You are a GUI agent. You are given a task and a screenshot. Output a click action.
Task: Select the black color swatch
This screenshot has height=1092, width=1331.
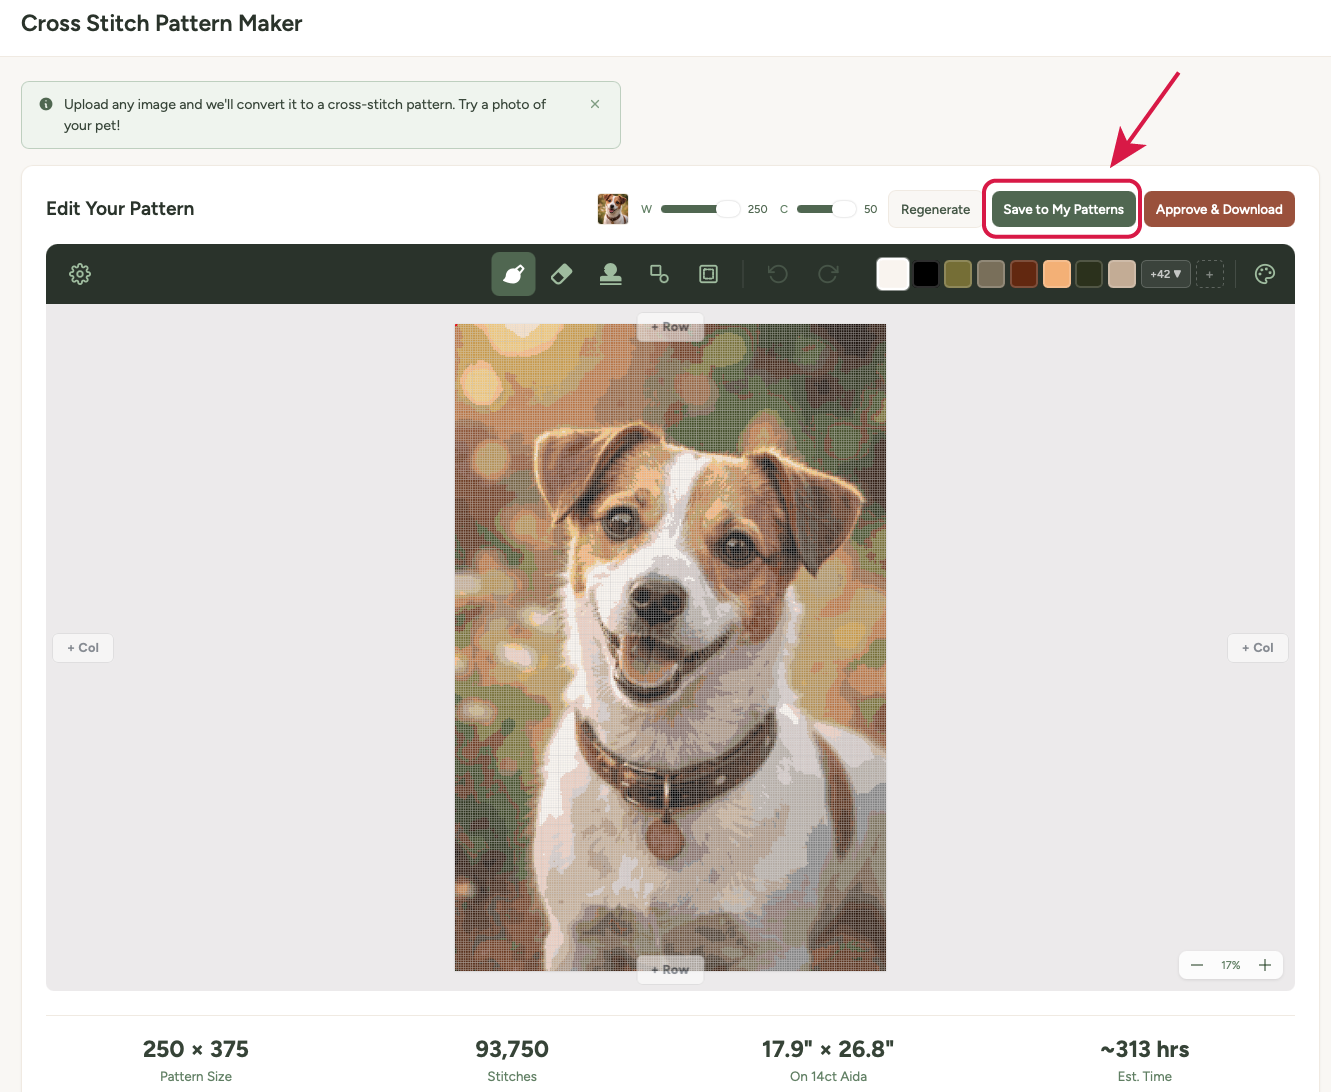[925, 273]
